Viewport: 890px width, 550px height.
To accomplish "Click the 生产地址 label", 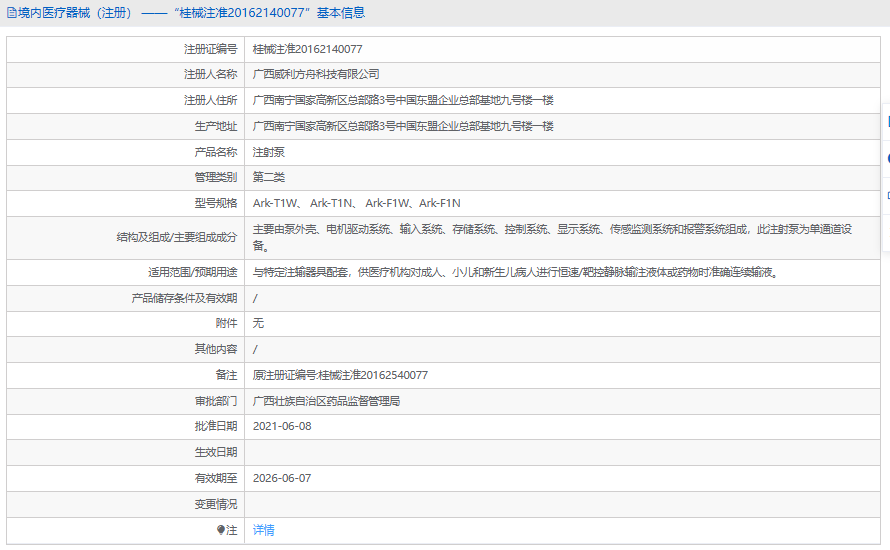I will pyautogui.click(x=216, y=126).
